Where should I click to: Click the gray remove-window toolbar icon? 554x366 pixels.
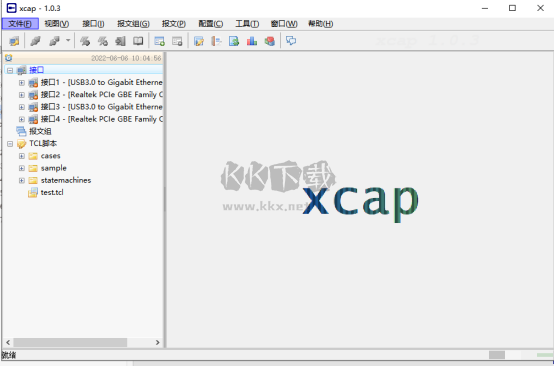[x=177, y=41]
